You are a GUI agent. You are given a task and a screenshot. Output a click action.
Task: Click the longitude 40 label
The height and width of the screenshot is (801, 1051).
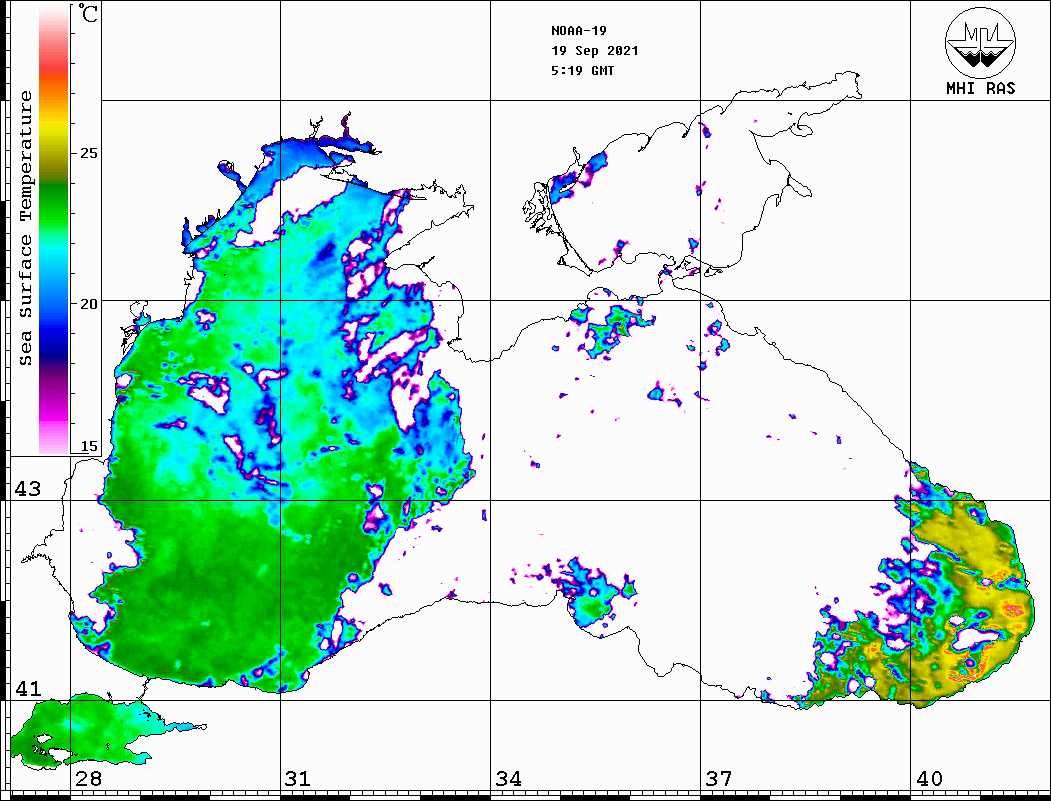[929, 779]
